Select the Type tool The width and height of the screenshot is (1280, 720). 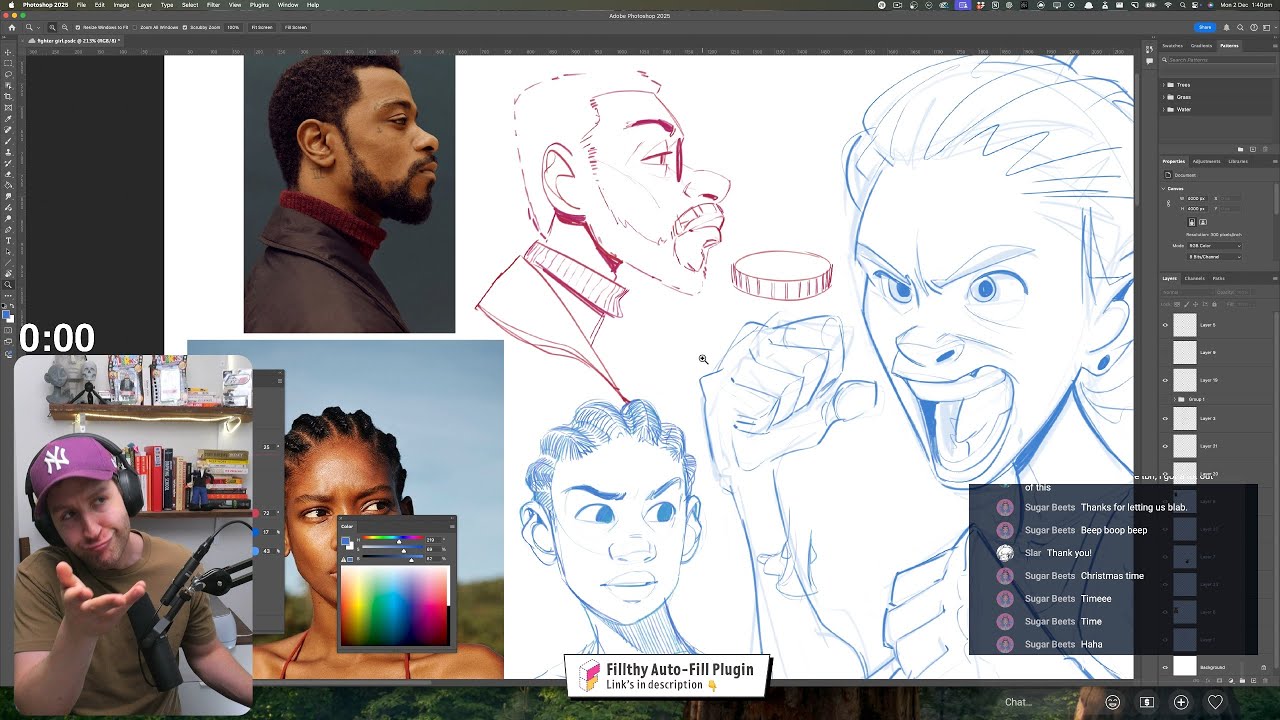pos(8,240)
